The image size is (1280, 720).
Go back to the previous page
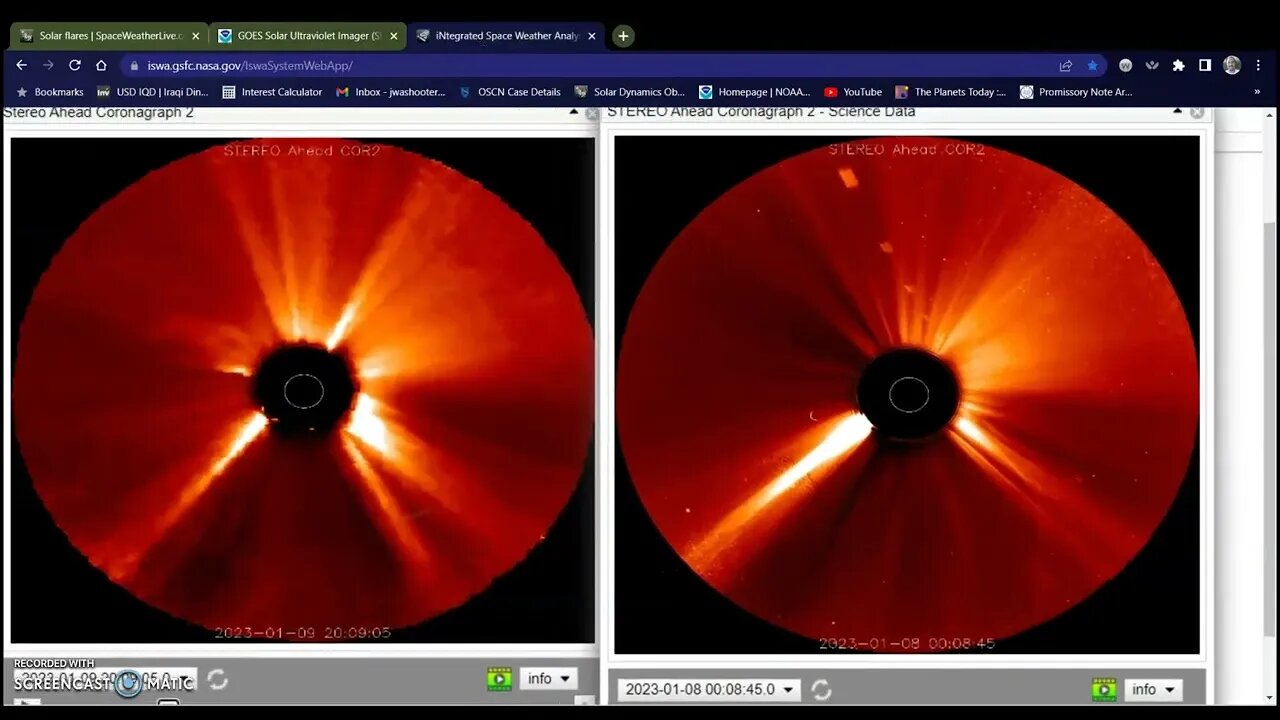pyautogui.click(x=21, y=65)
